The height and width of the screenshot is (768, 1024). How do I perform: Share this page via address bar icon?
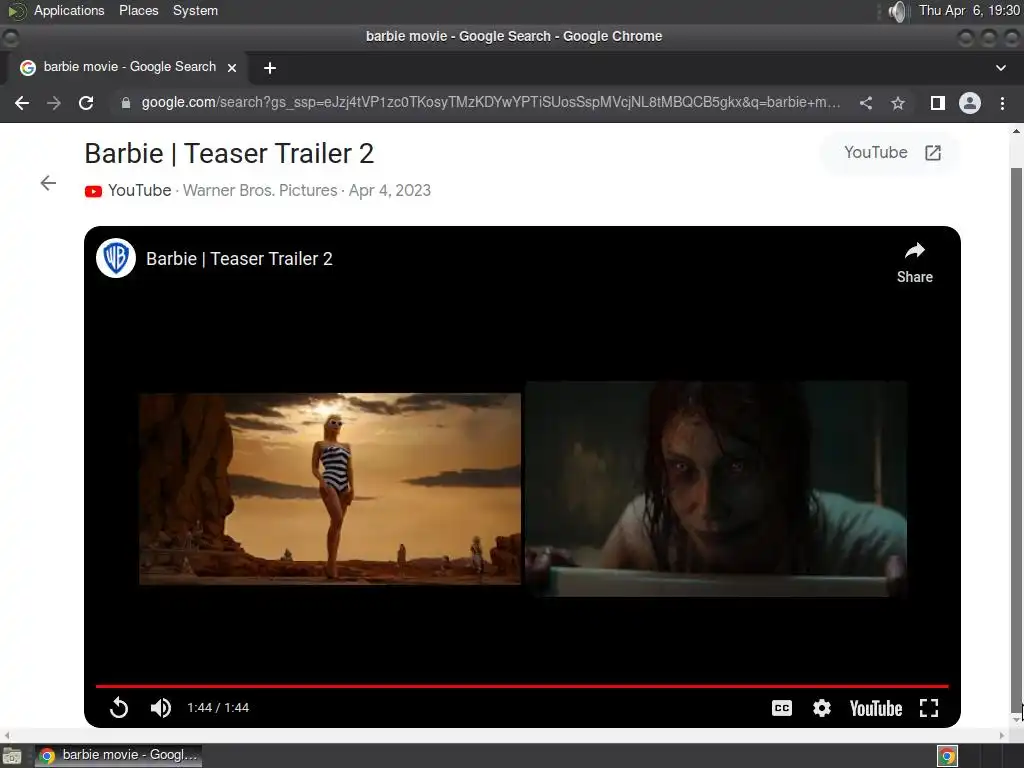coord(866,103)
